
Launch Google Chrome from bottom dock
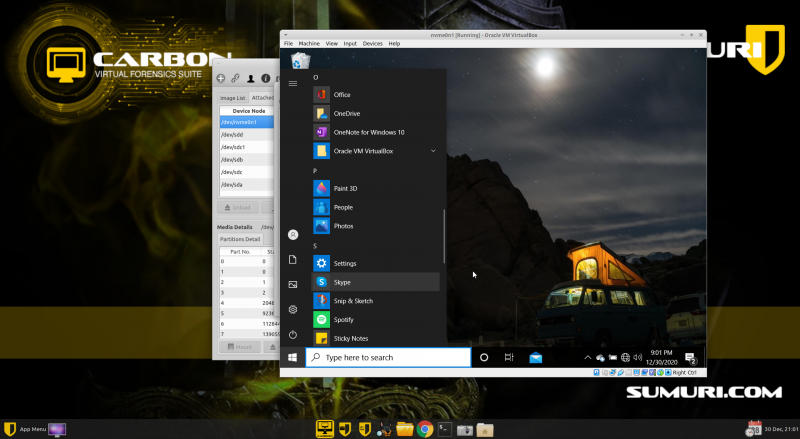tap(424, 429)
